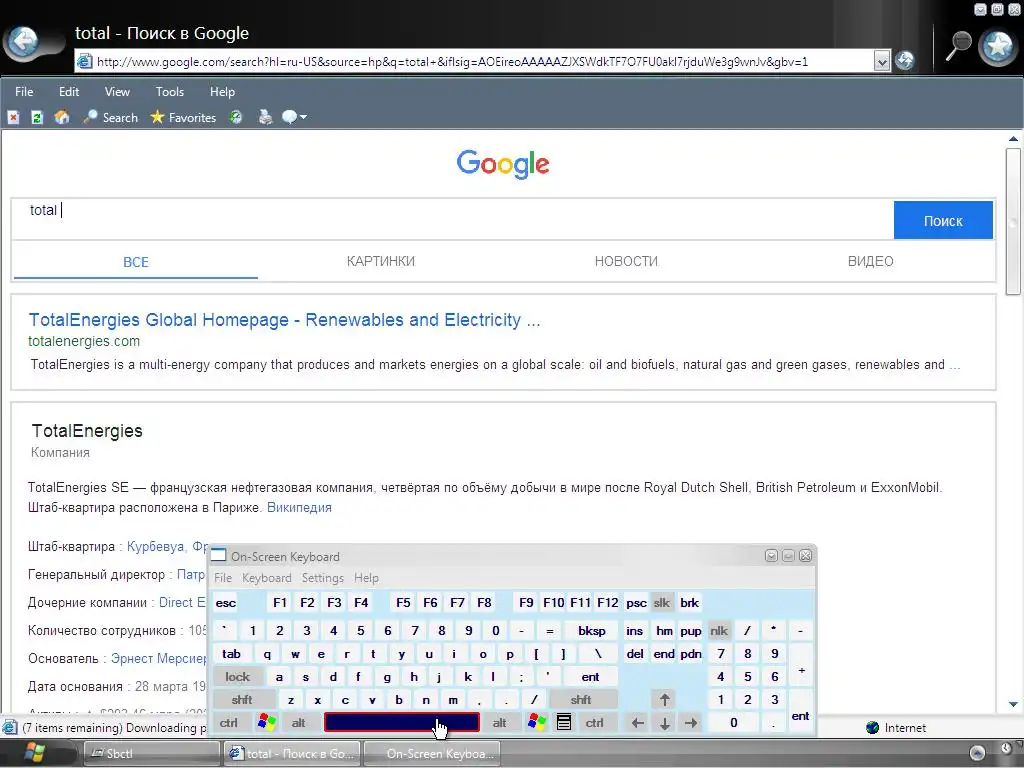Viewport: 1024px width, 768px height.
Task: Click the bksp key on On-Screen Keyboard
Action: click(592, 631)
